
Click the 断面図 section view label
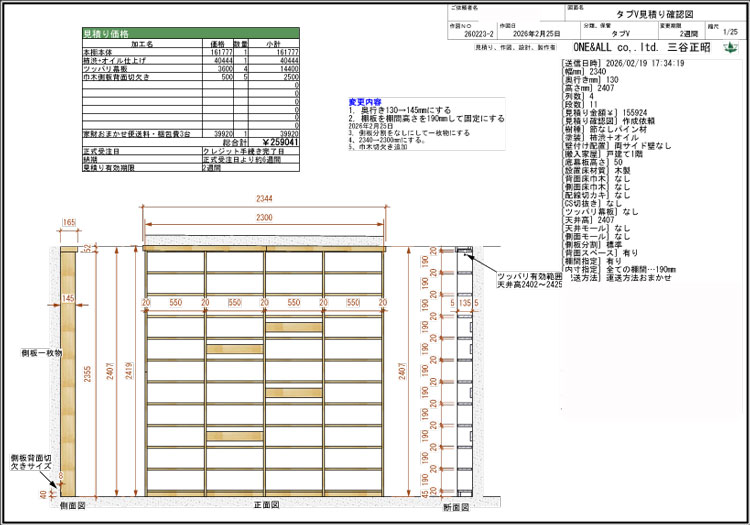point(456,505)
